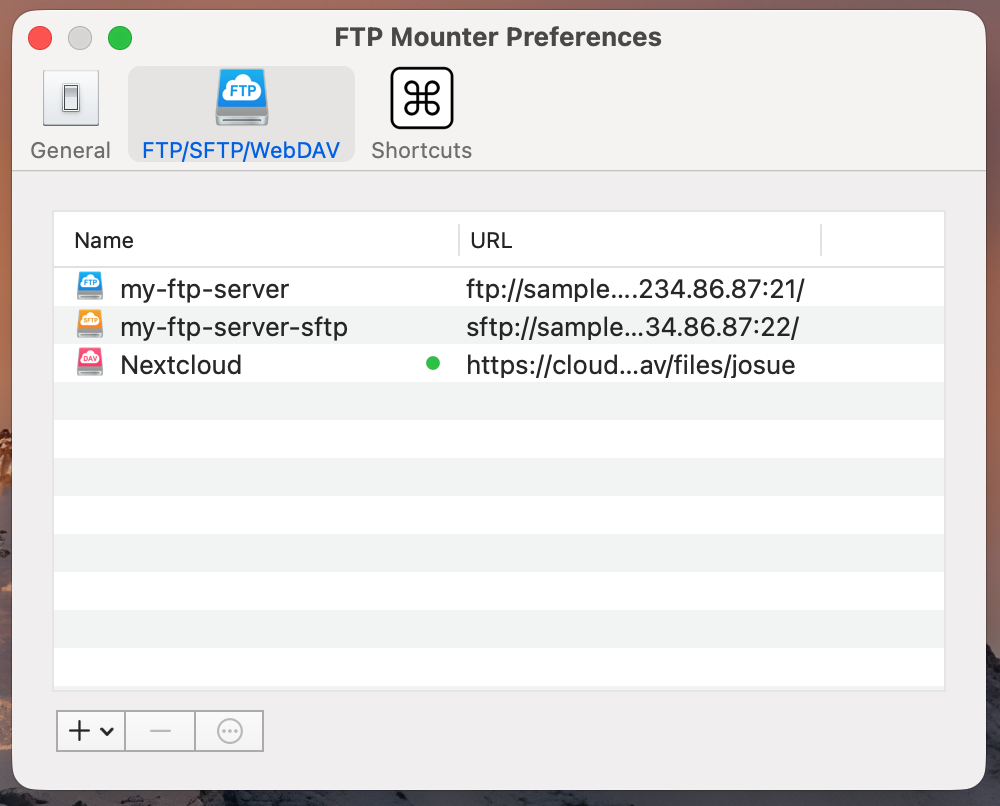
Task: Click the orange SFTP icon in second row
Action: click(90, 326)
